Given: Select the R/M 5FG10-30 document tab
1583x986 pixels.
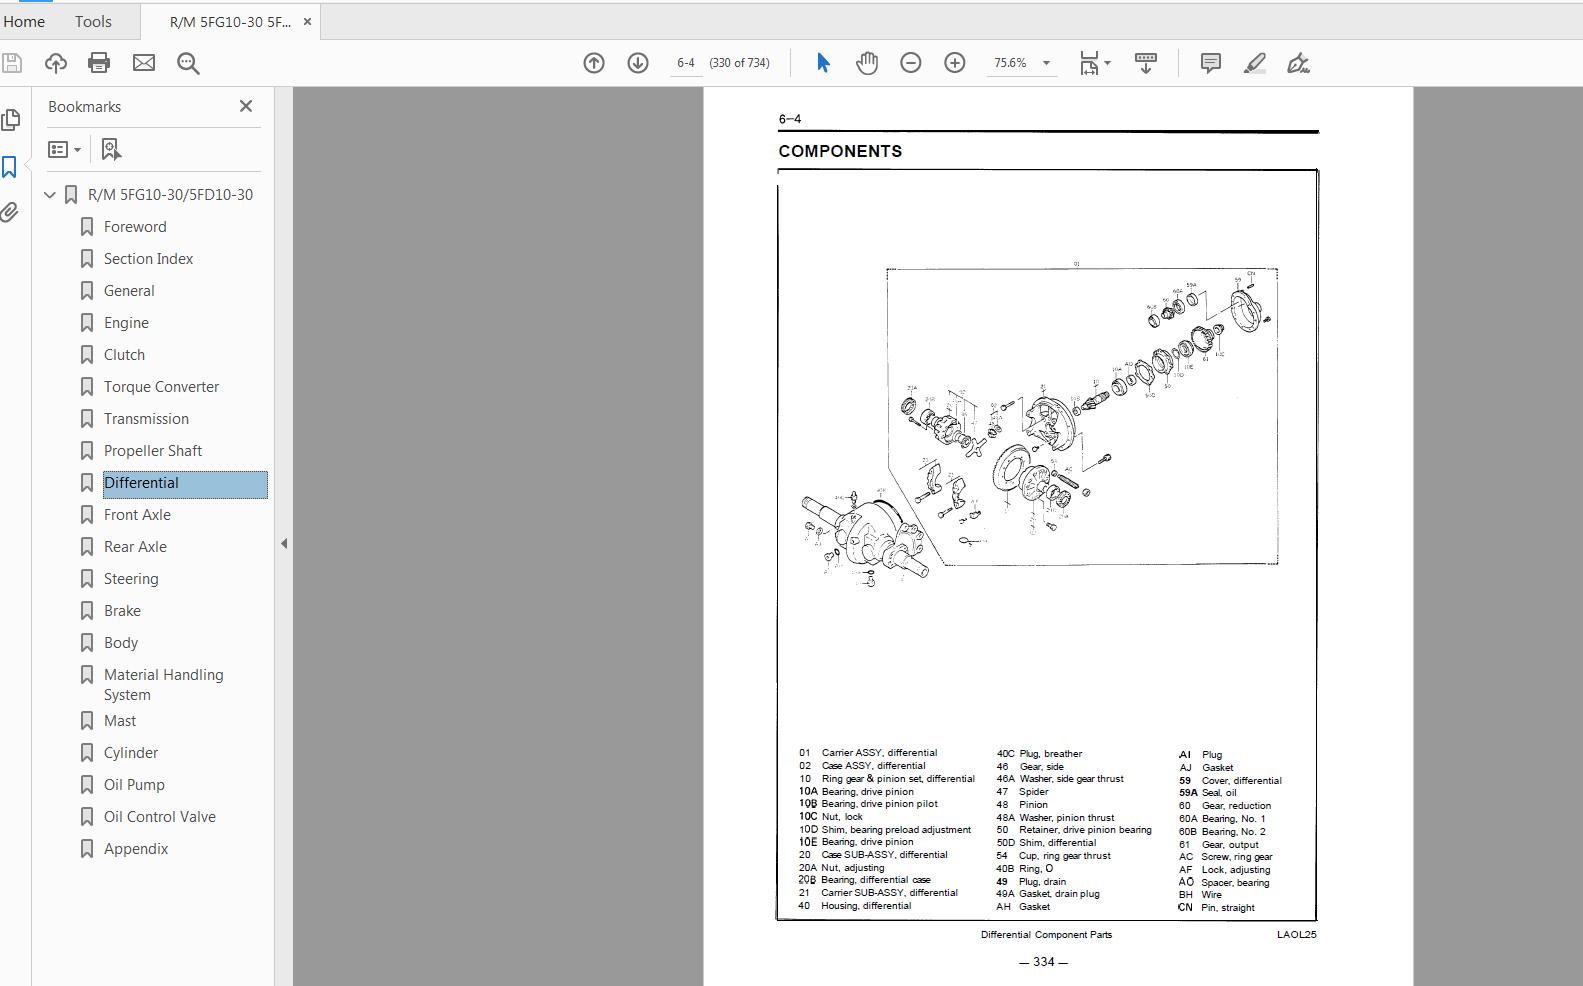Looking at the screenshot, I should tap(230, 22).
